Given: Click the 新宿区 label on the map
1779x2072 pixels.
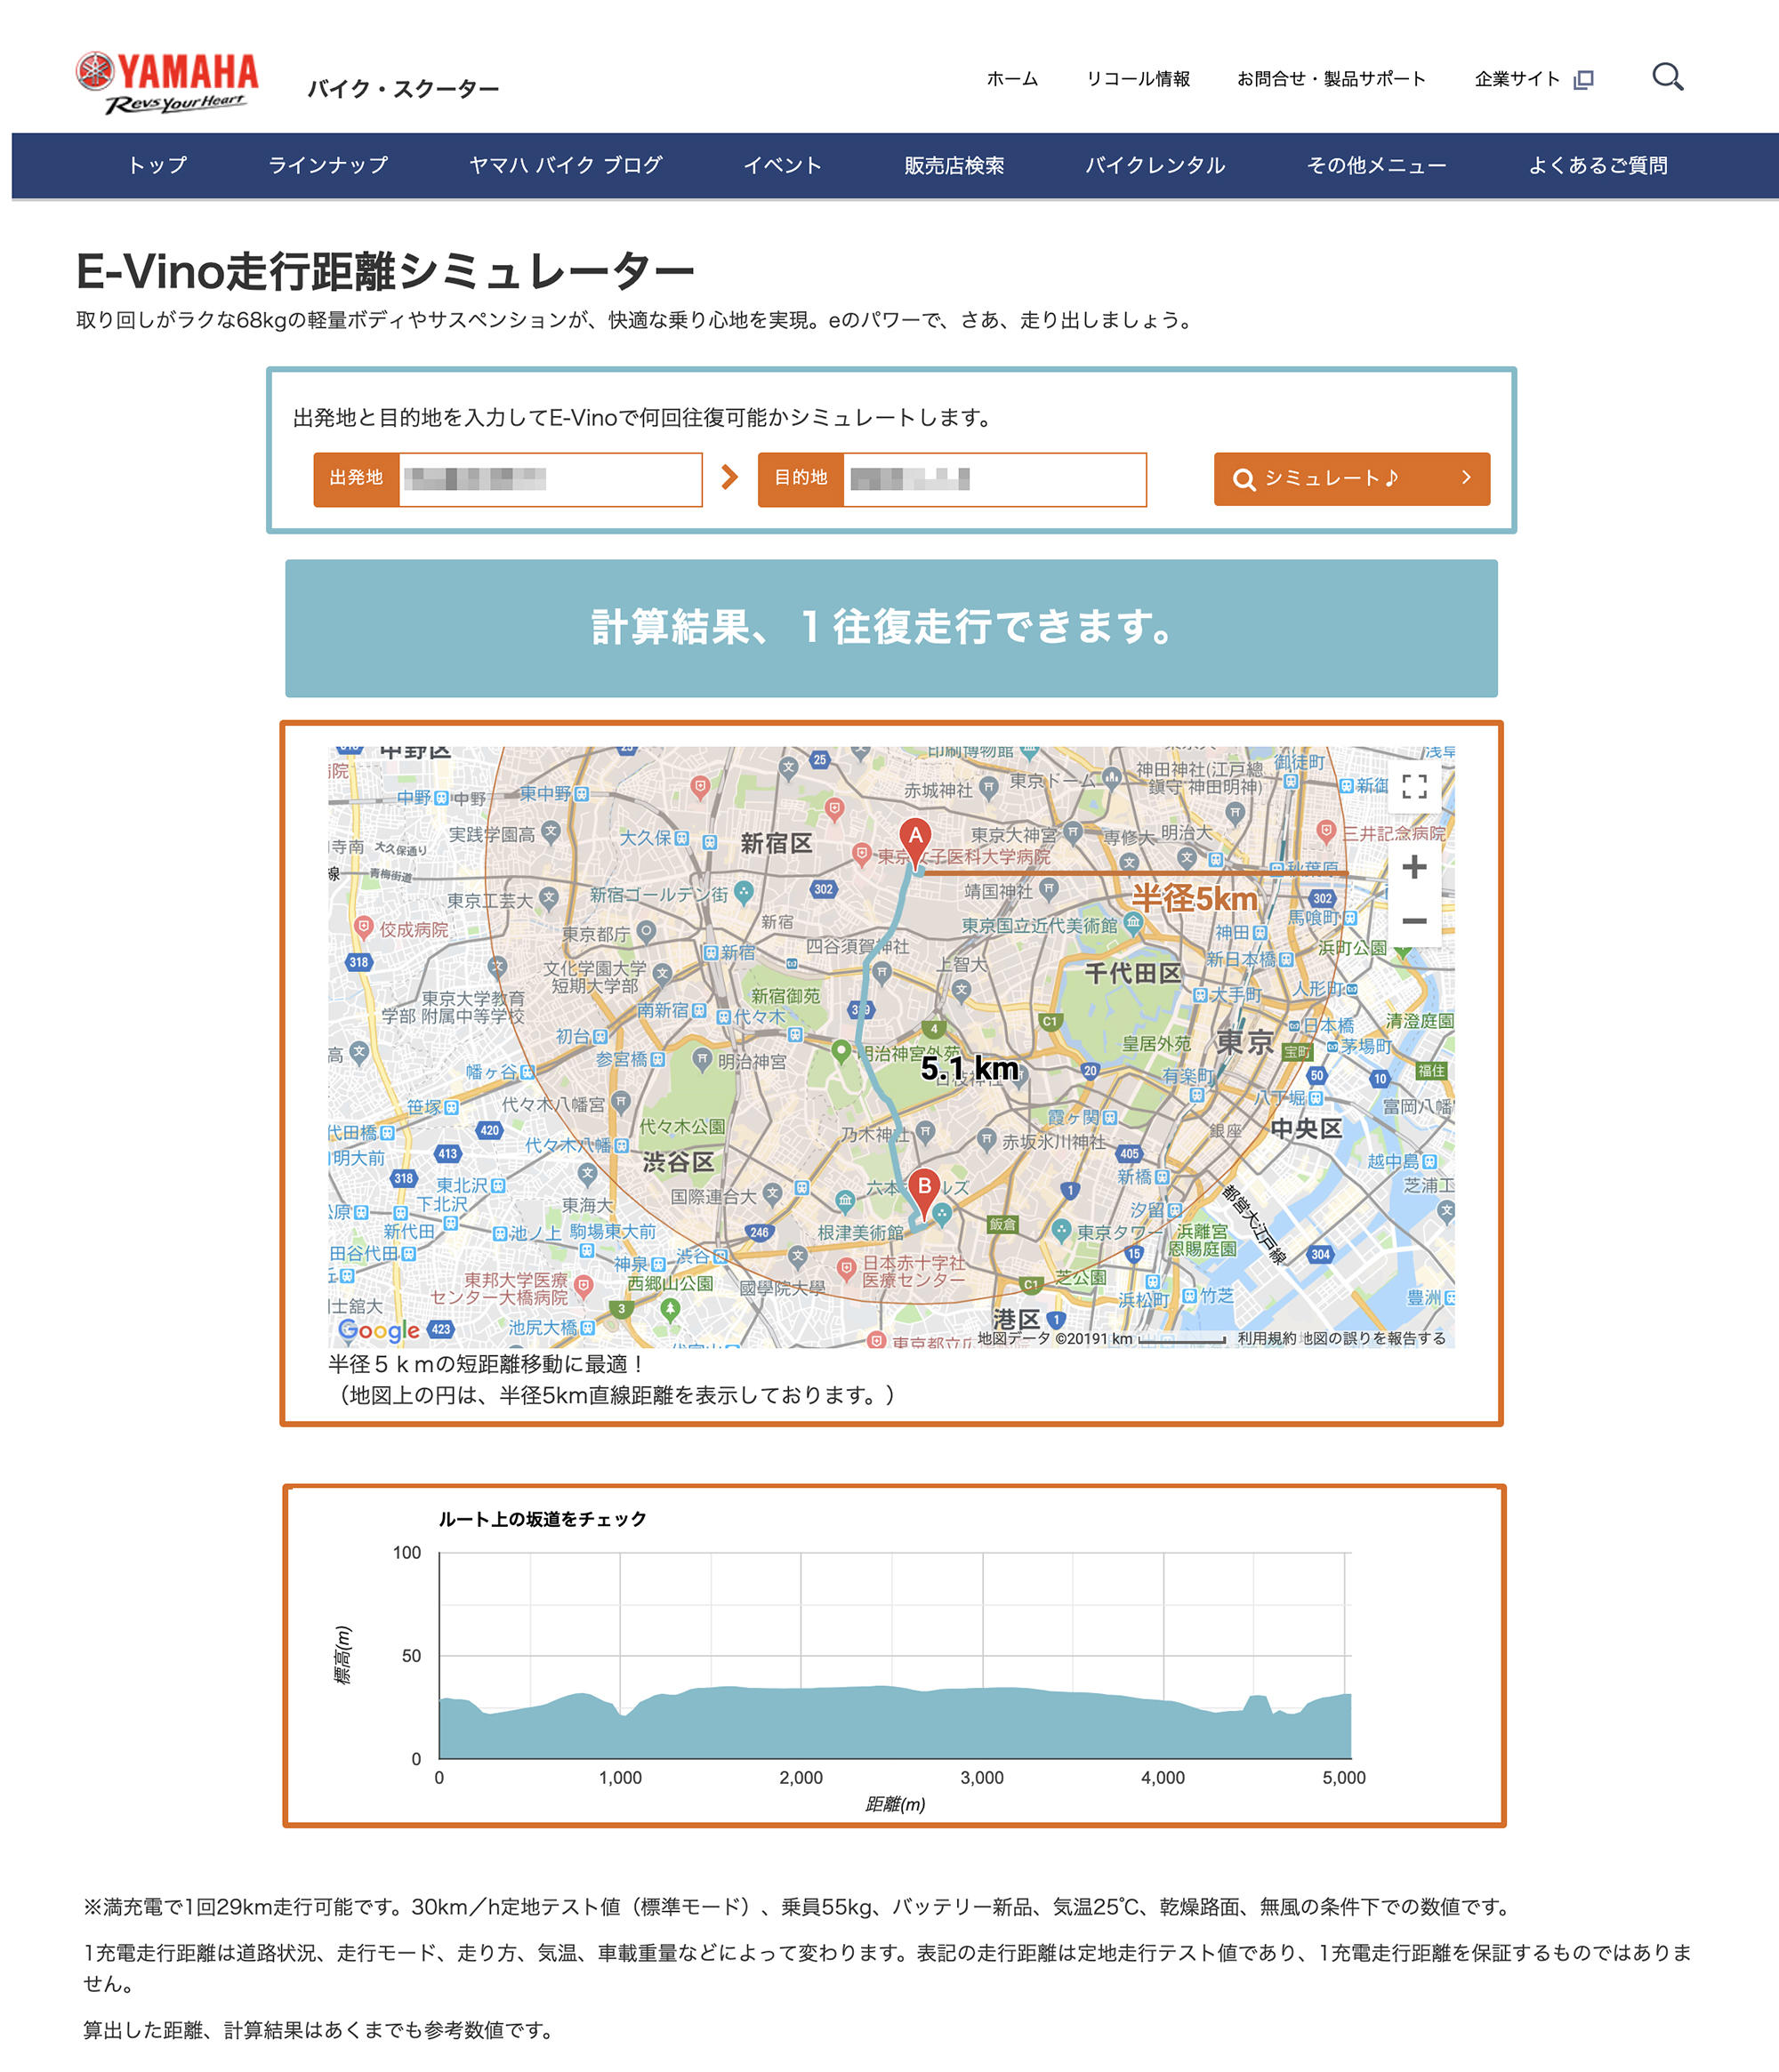Looking at the screenshot, I should [x=776, y=843].
